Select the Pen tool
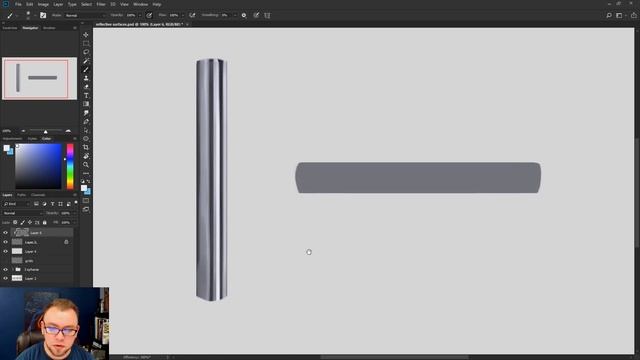 86,122
